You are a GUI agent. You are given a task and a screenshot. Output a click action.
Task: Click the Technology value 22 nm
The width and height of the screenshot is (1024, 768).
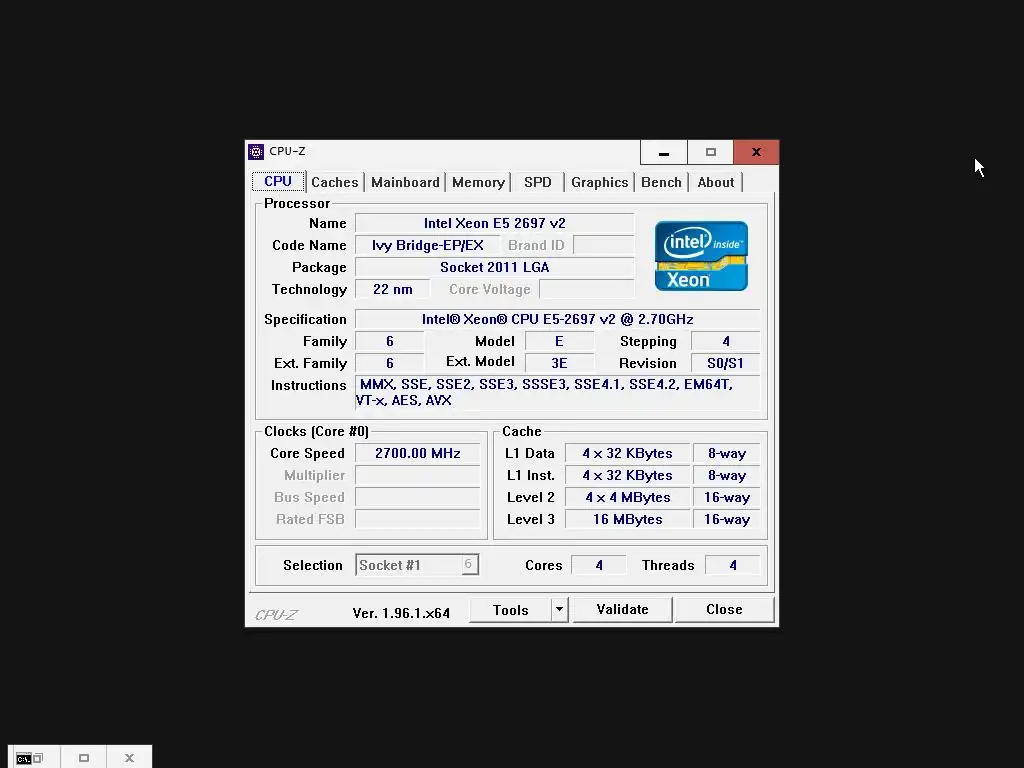[x=392, y=289]
